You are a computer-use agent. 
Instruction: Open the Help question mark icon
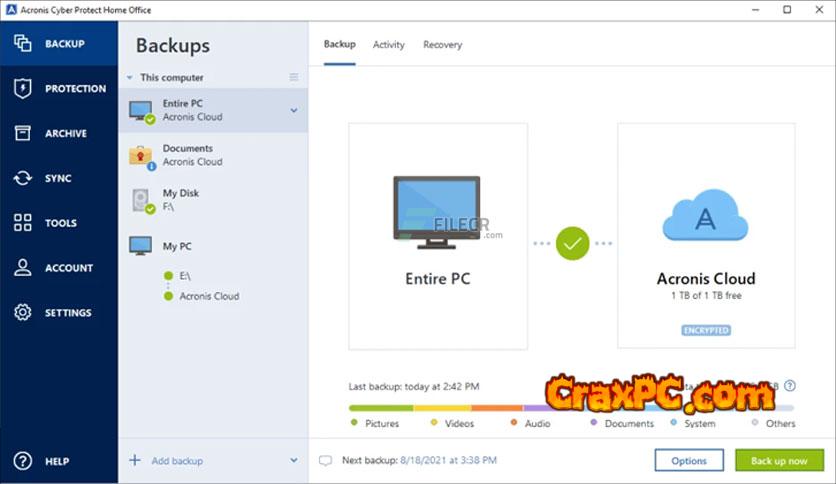click(x=22, y=461)
